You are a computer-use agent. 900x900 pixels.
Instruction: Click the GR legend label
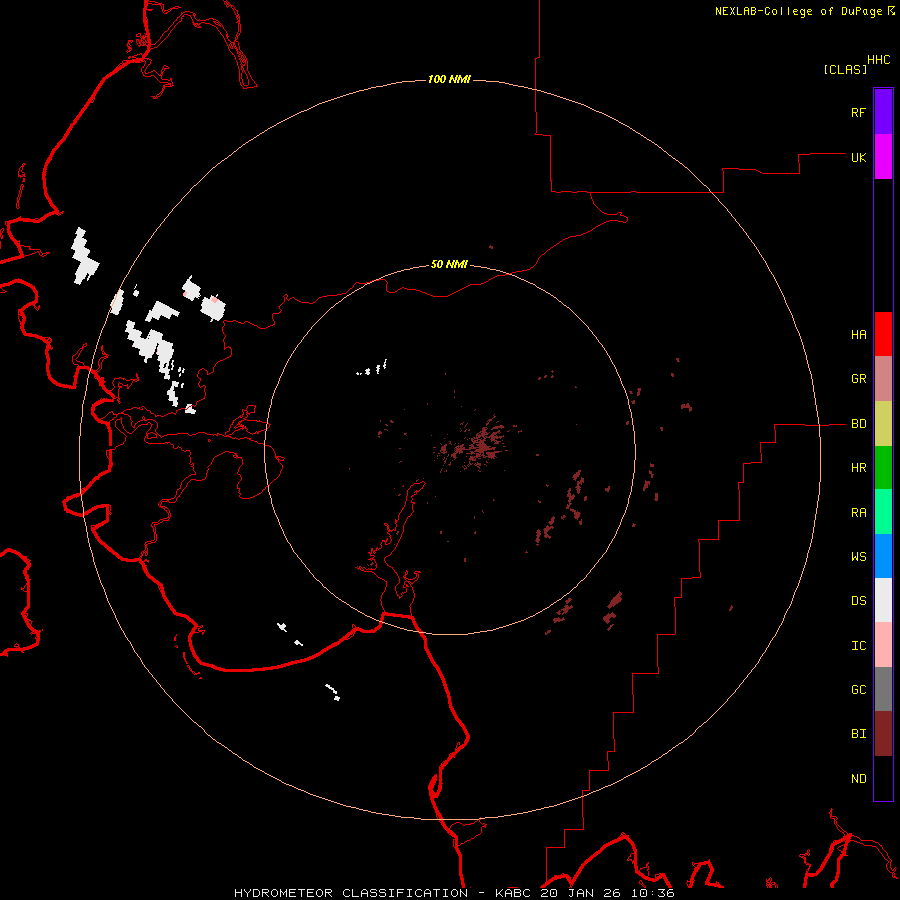tap(858, 379)
